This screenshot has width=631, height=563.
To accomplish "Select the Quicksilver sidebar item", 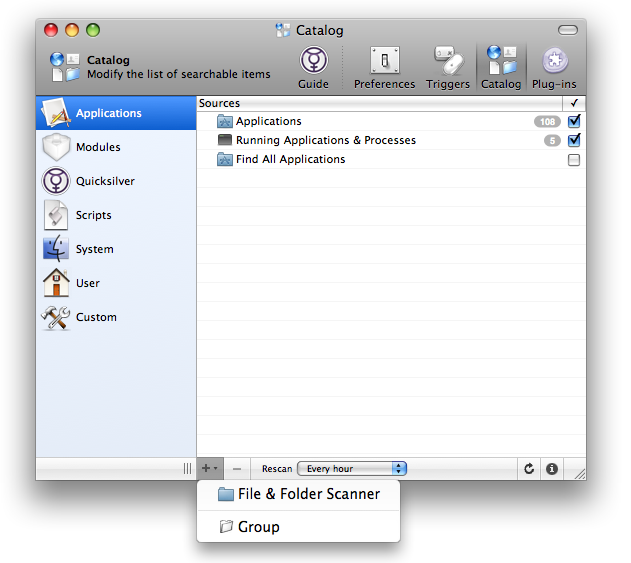I will pyautogui.click(x=116, y=181).
